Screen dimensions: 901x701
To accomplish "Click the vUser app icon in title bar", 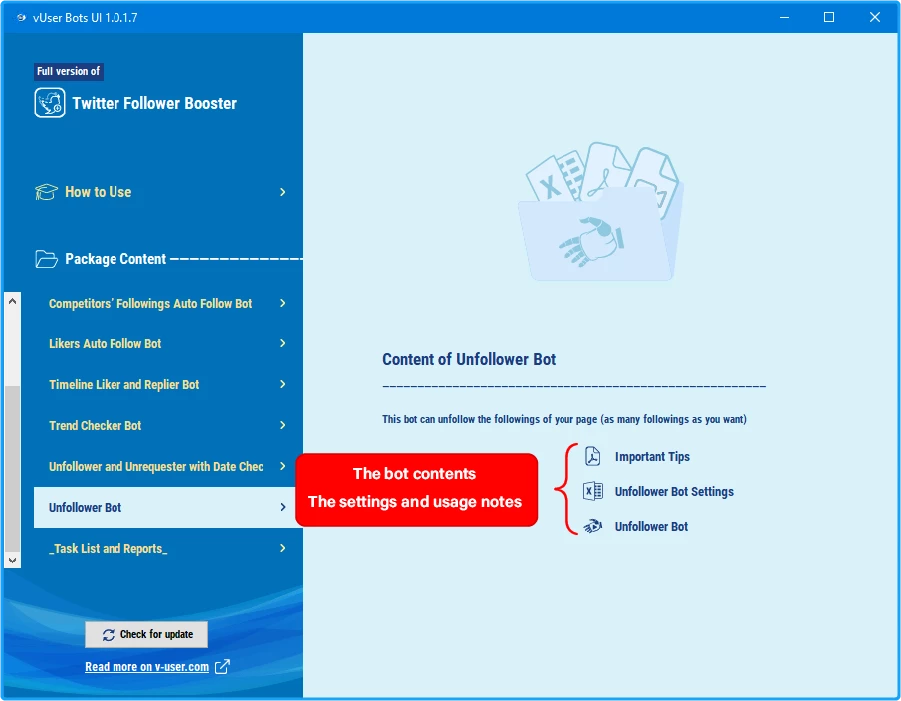I will [x=21, y=17].
